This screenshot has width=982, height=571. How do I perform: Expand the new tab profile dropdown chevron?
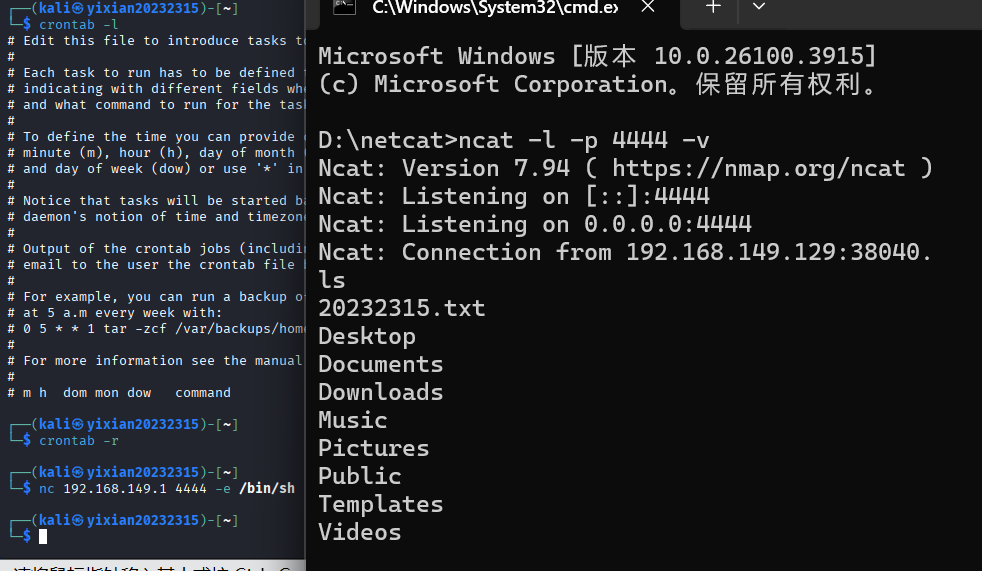tap(758, 8)
